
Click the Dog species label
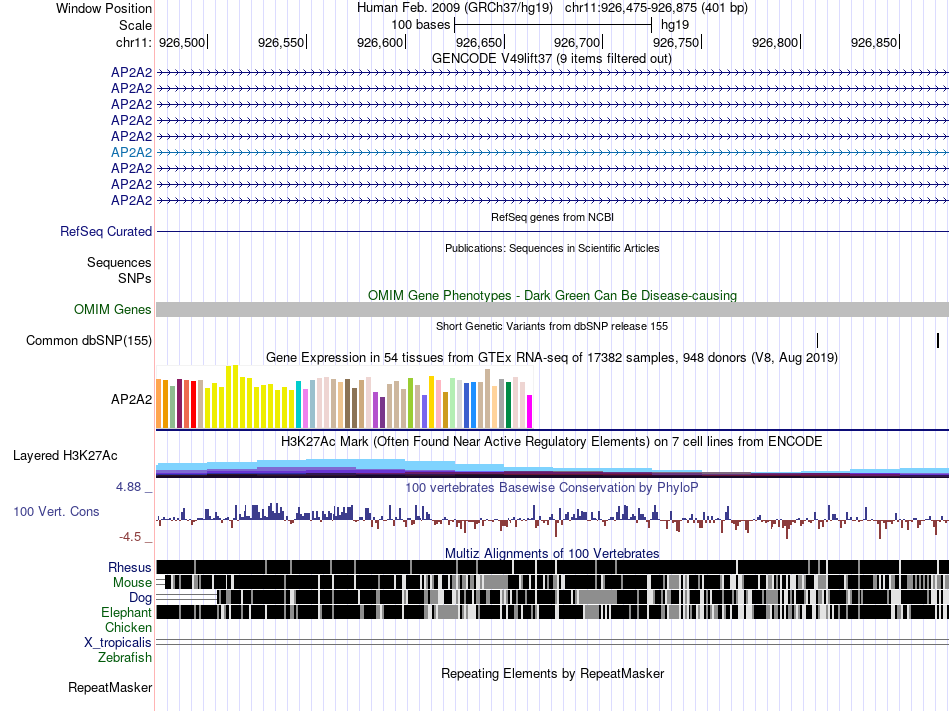coord(140,598)
